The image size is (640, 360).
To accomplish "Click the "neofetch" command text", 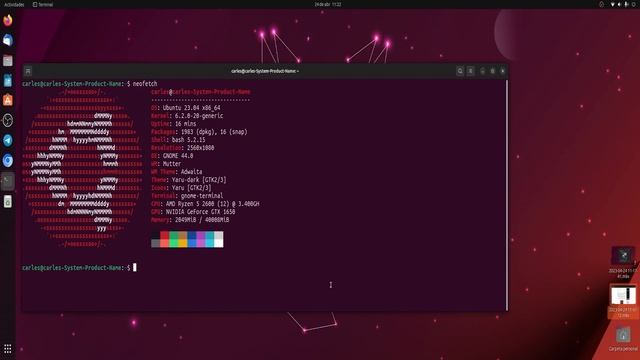I will pos(145,84).
